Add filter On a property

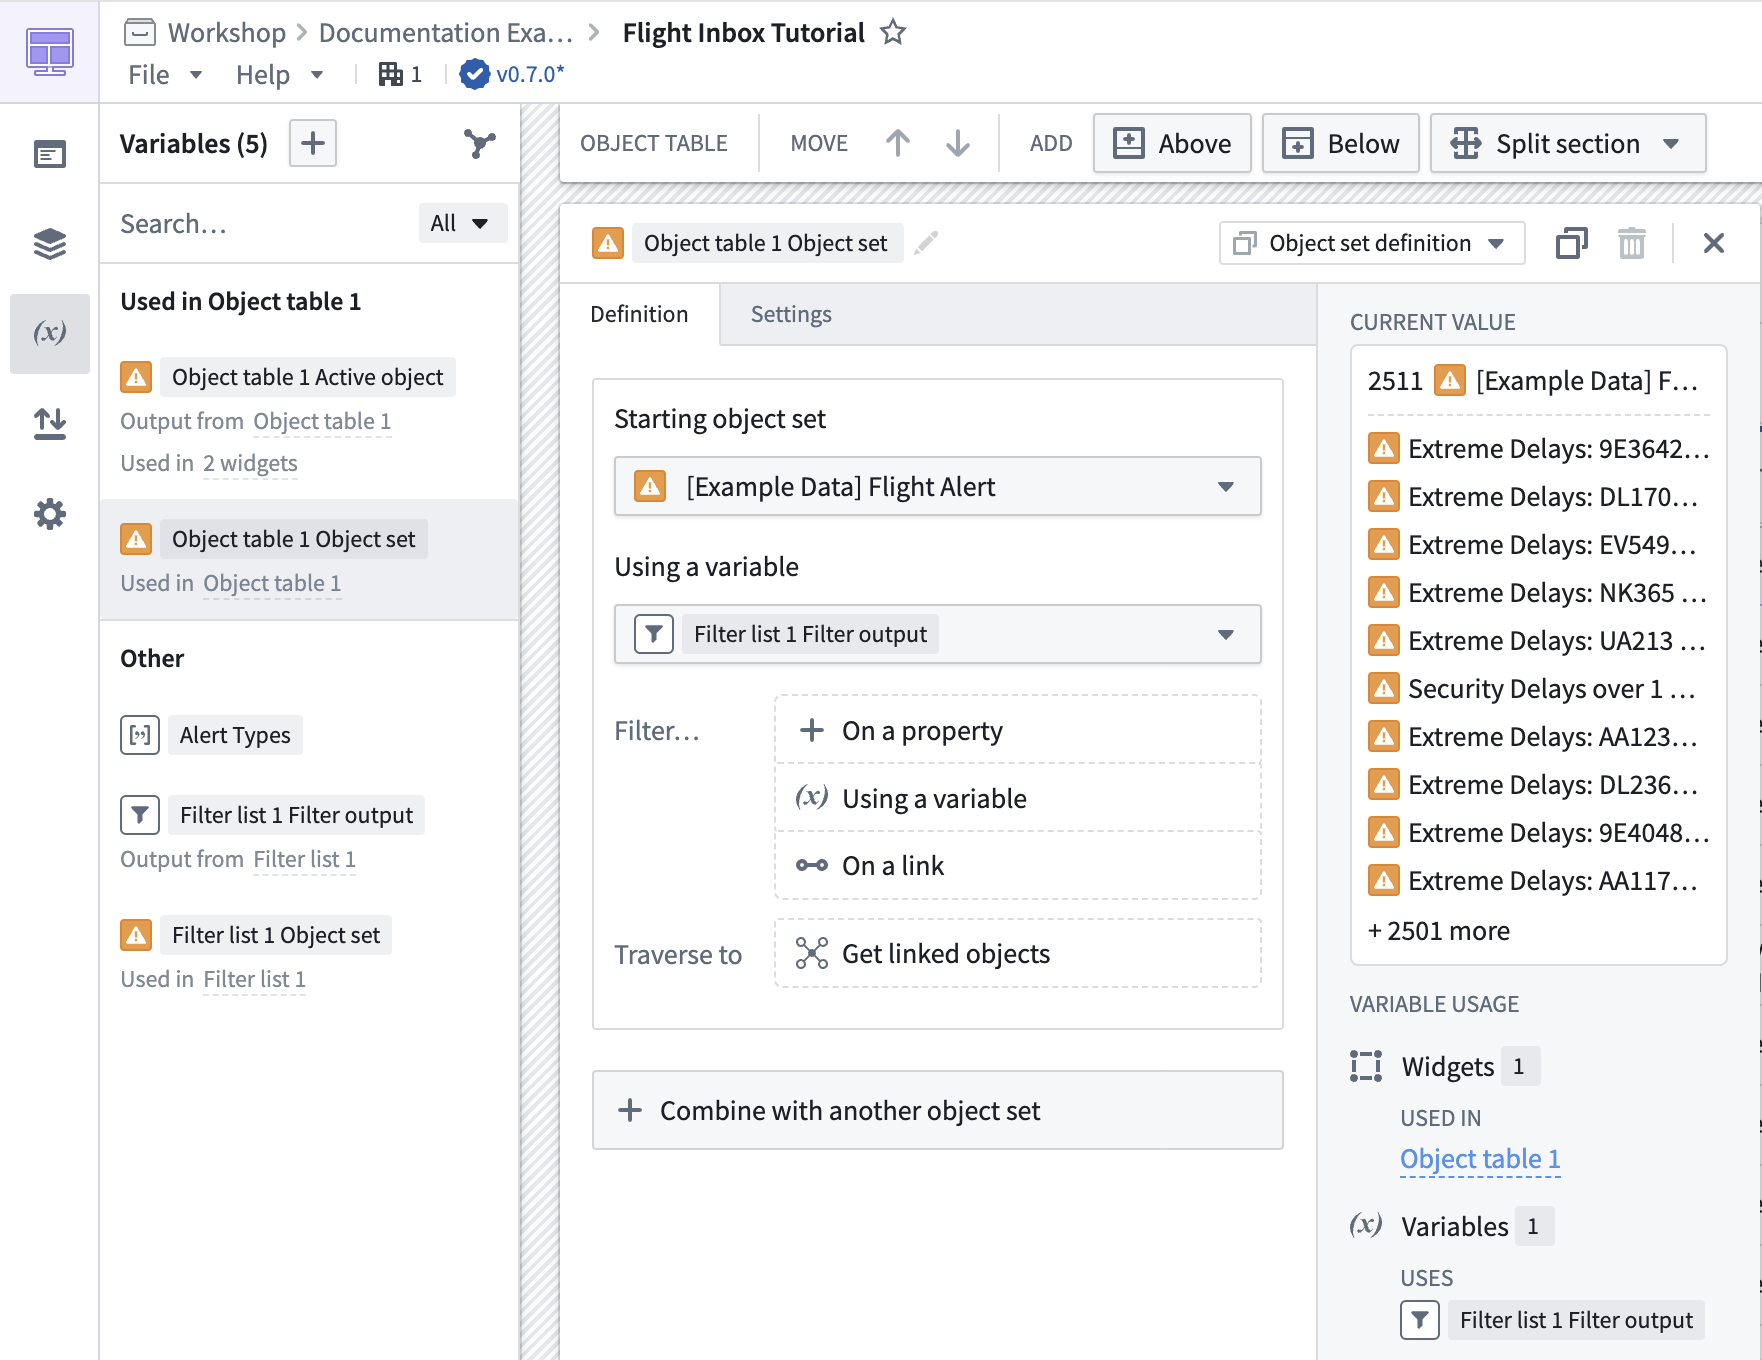(x=1017, y=730)
